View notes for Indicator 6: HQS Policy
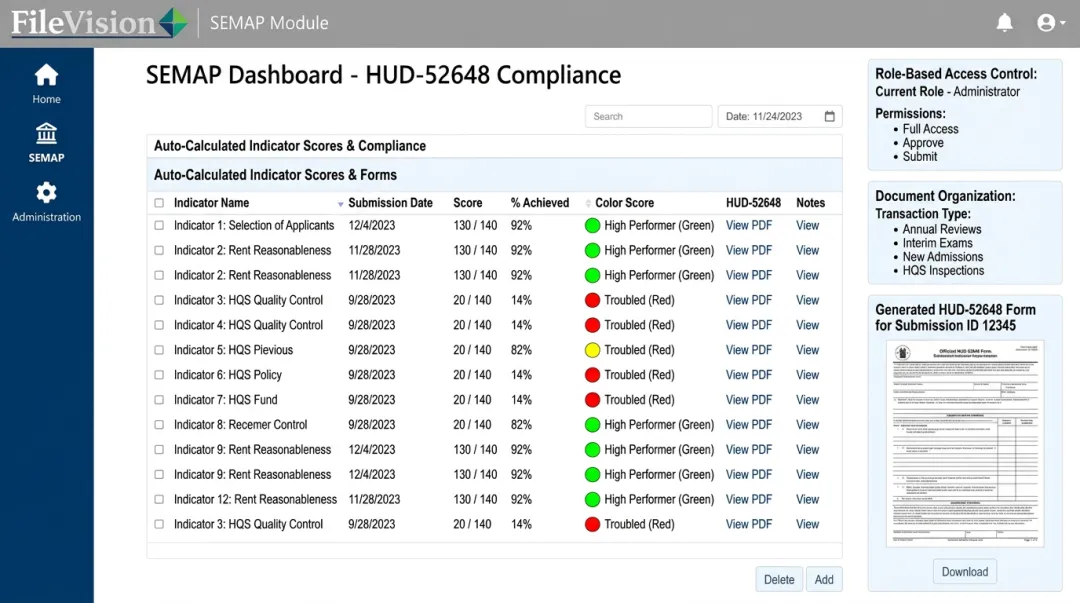This screenshot has width=1080, height=603. 807,375
